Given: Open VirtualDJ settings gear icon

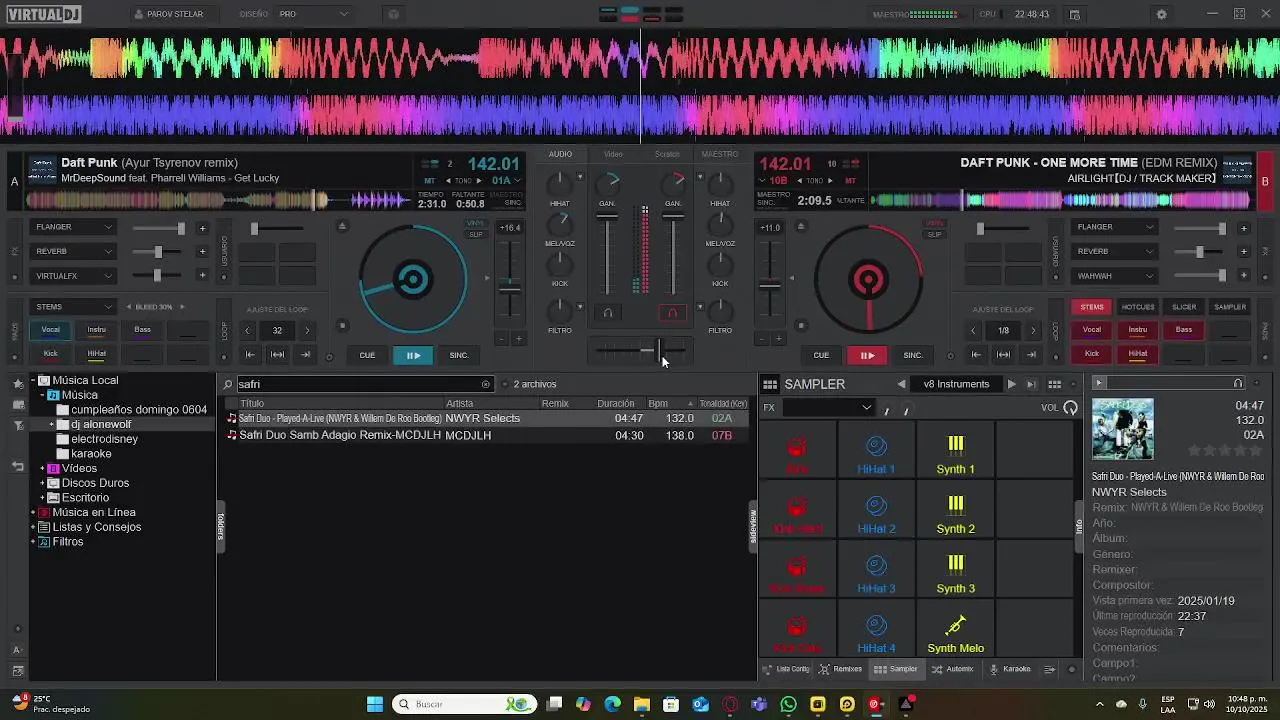Looking at the screenshot, I should [1161, 14].
